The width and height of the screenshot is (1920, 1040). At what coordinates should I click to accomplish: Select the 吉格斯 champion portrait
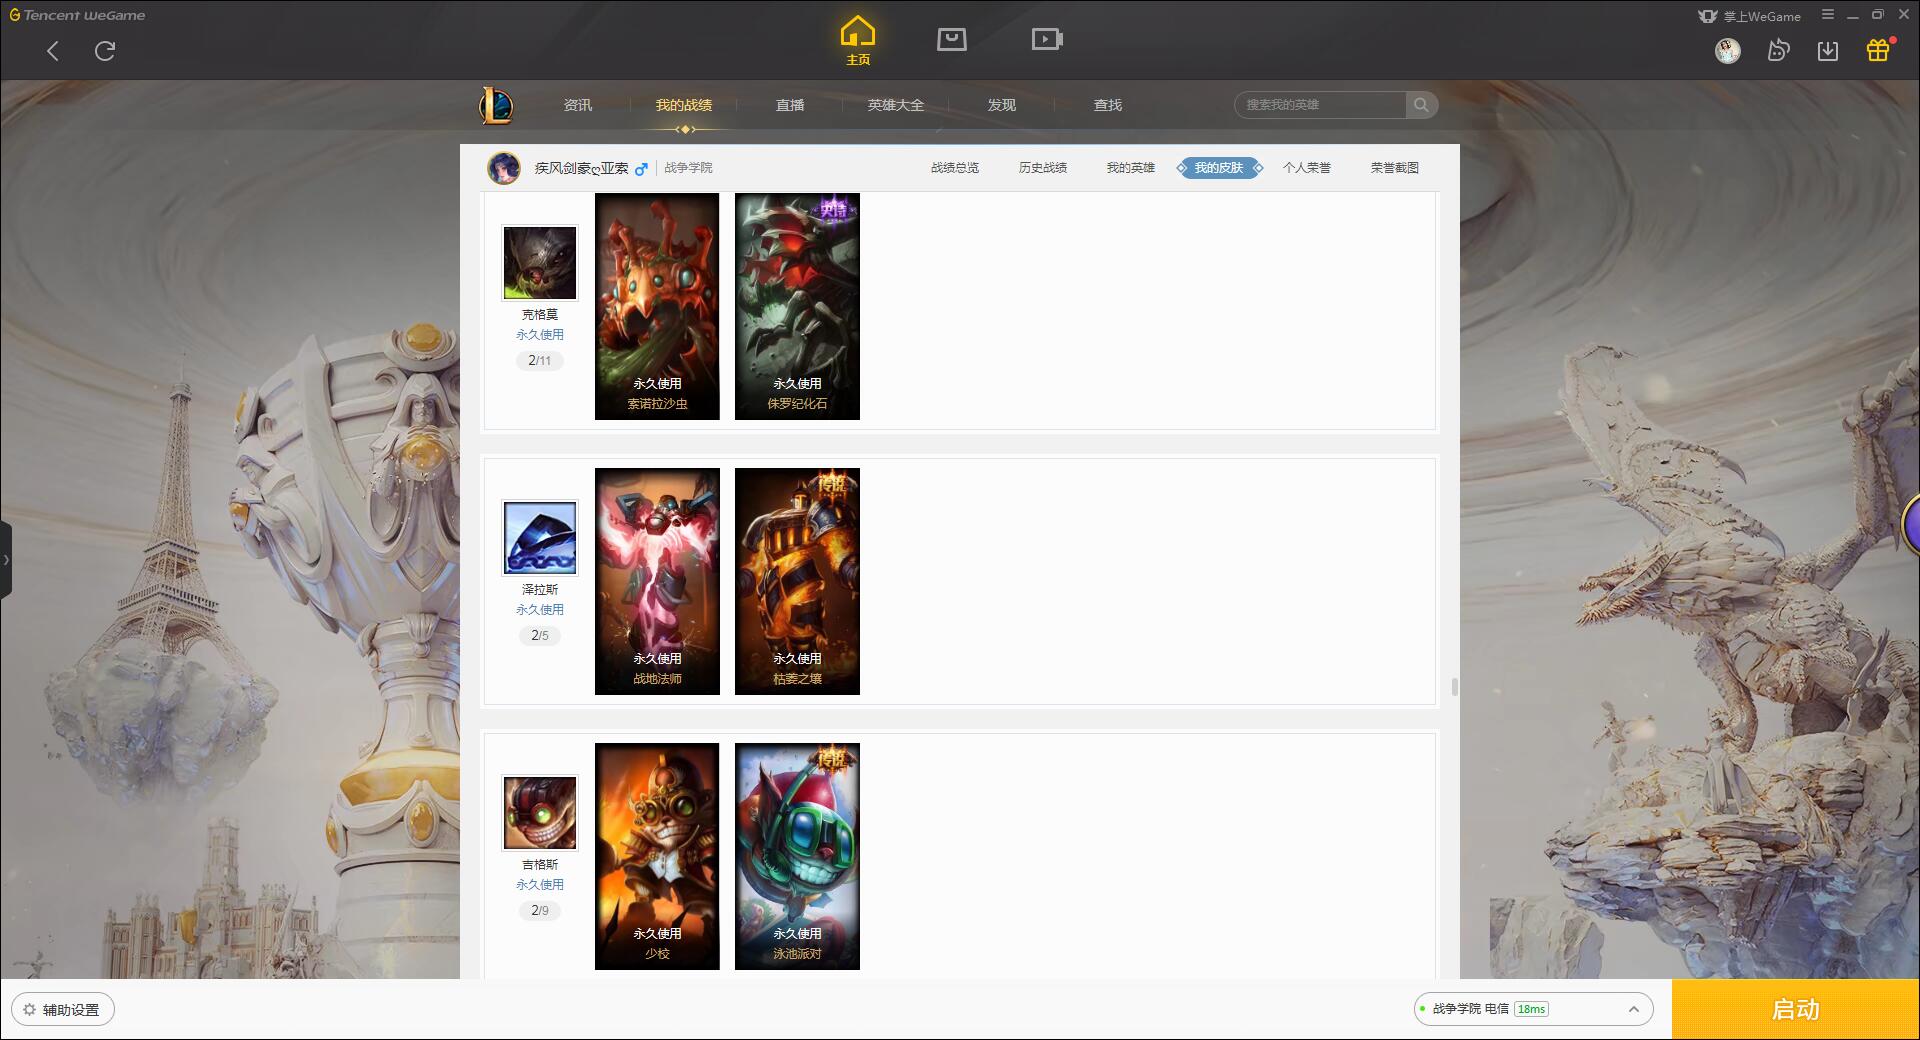(x=540, y=813)
